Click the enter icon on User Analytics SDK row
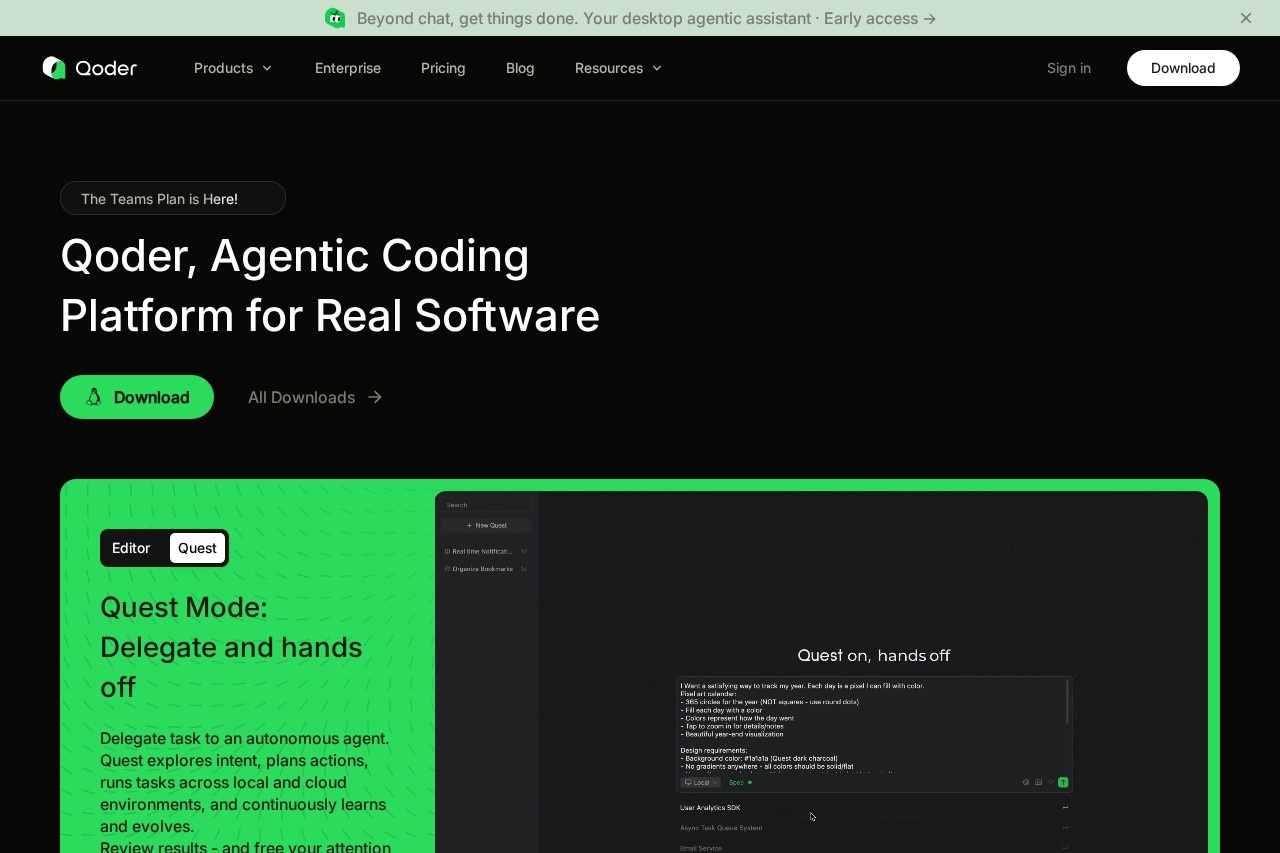The height and width of the screenshot is (853, 1280). pyautogui.click(x=1065, y=807)
